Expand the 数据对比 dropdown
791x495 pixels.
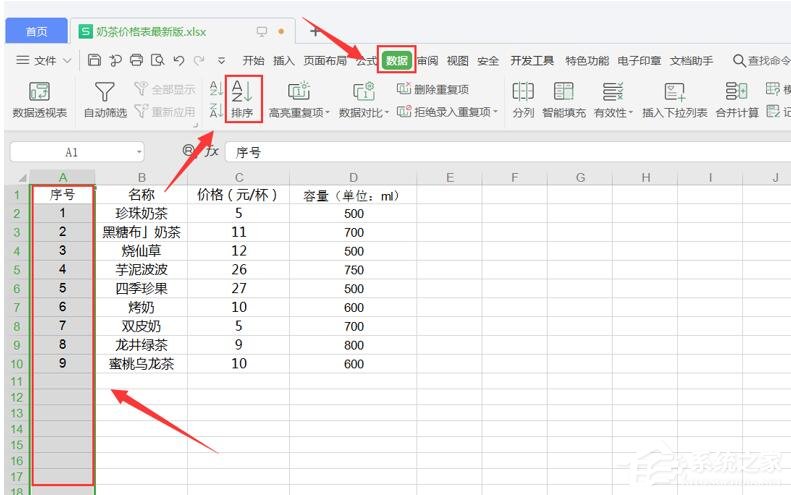(x=364, y=113)
